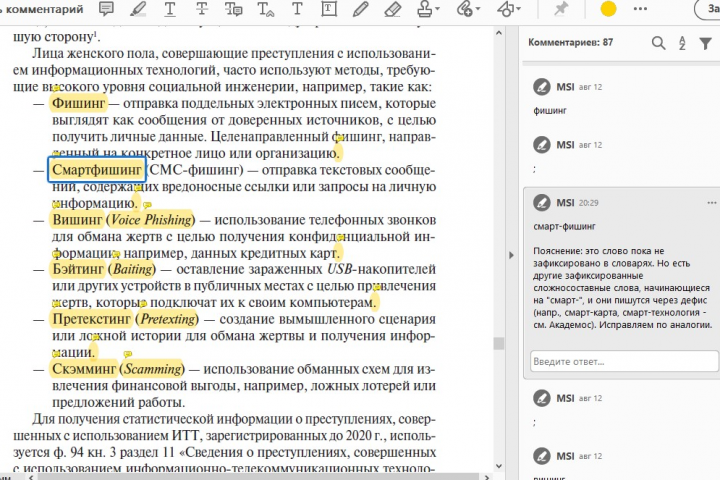Select the sticky note comment tool

(107, 9)
